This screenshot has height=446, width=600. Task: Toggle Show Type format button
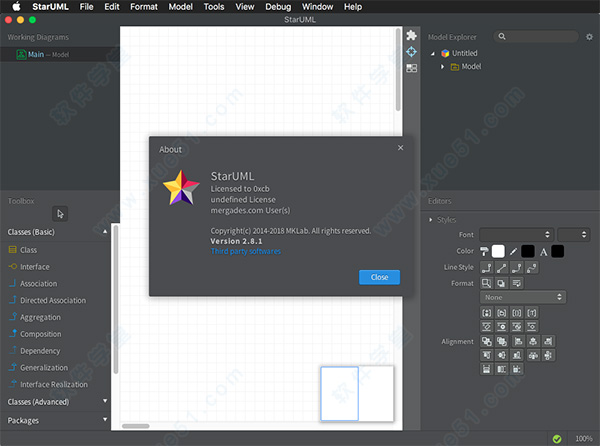[532, 313]
